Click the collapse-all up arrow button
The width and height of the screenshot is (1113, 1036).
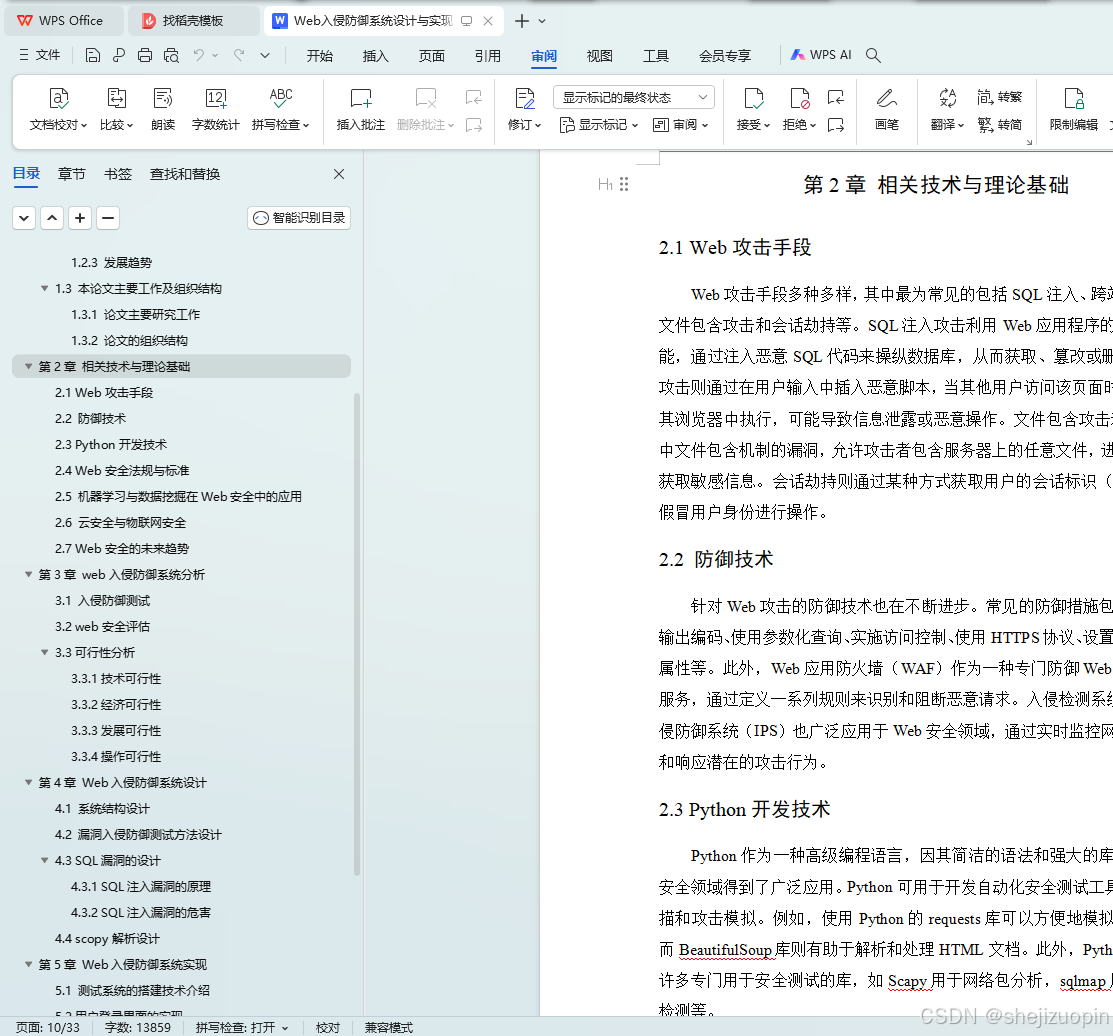pyautogui.click(x=52, y=218)
